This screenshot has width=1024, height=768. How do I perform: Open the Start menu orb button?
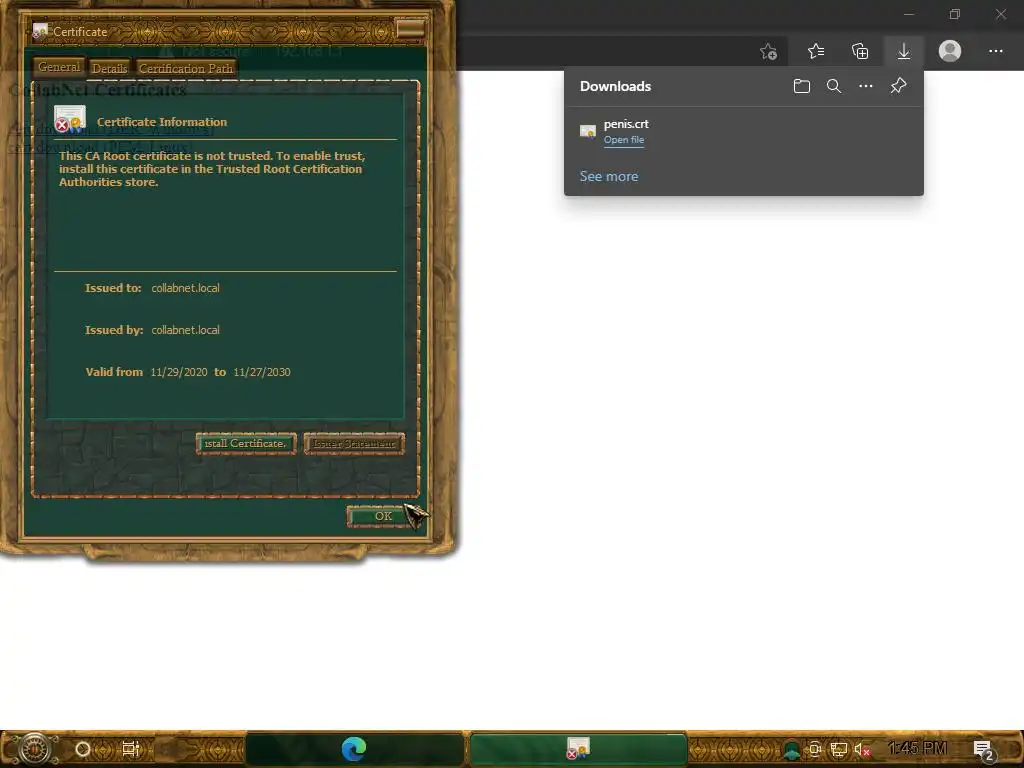click(x=34, y=748)
